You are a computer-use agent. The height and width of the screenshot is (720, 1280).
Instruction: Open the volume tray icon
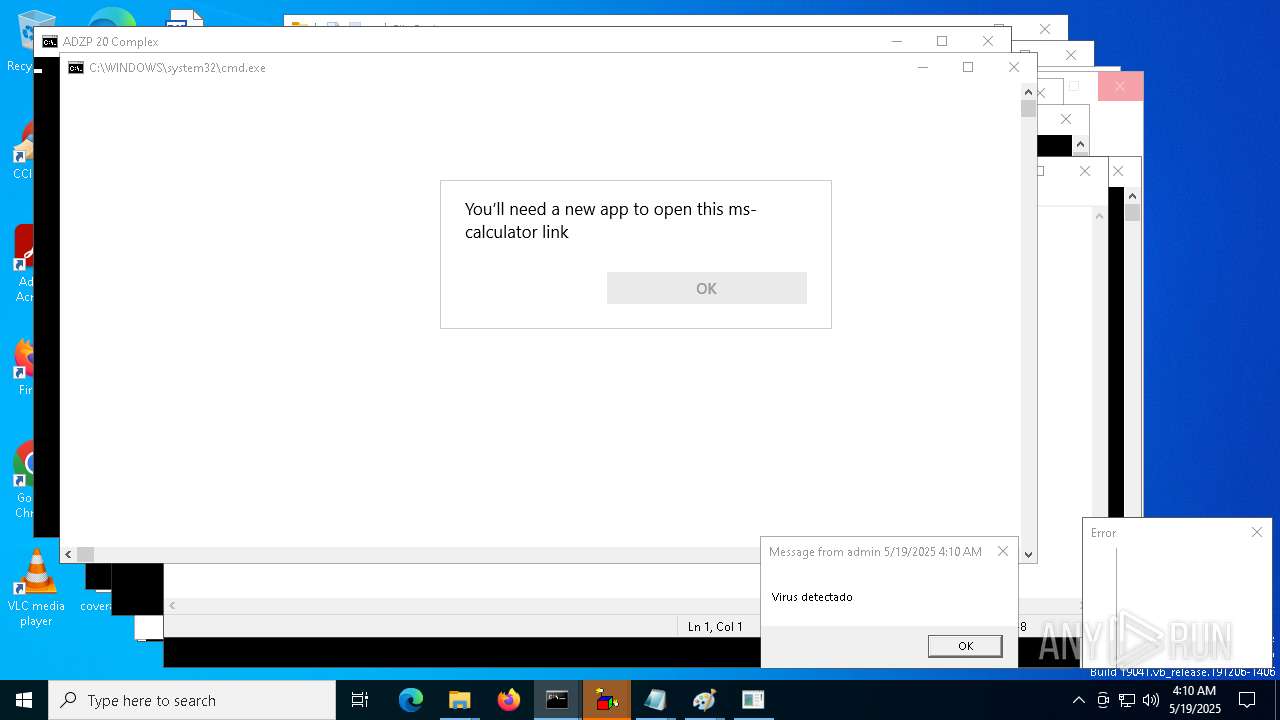tap(1151, 700)
